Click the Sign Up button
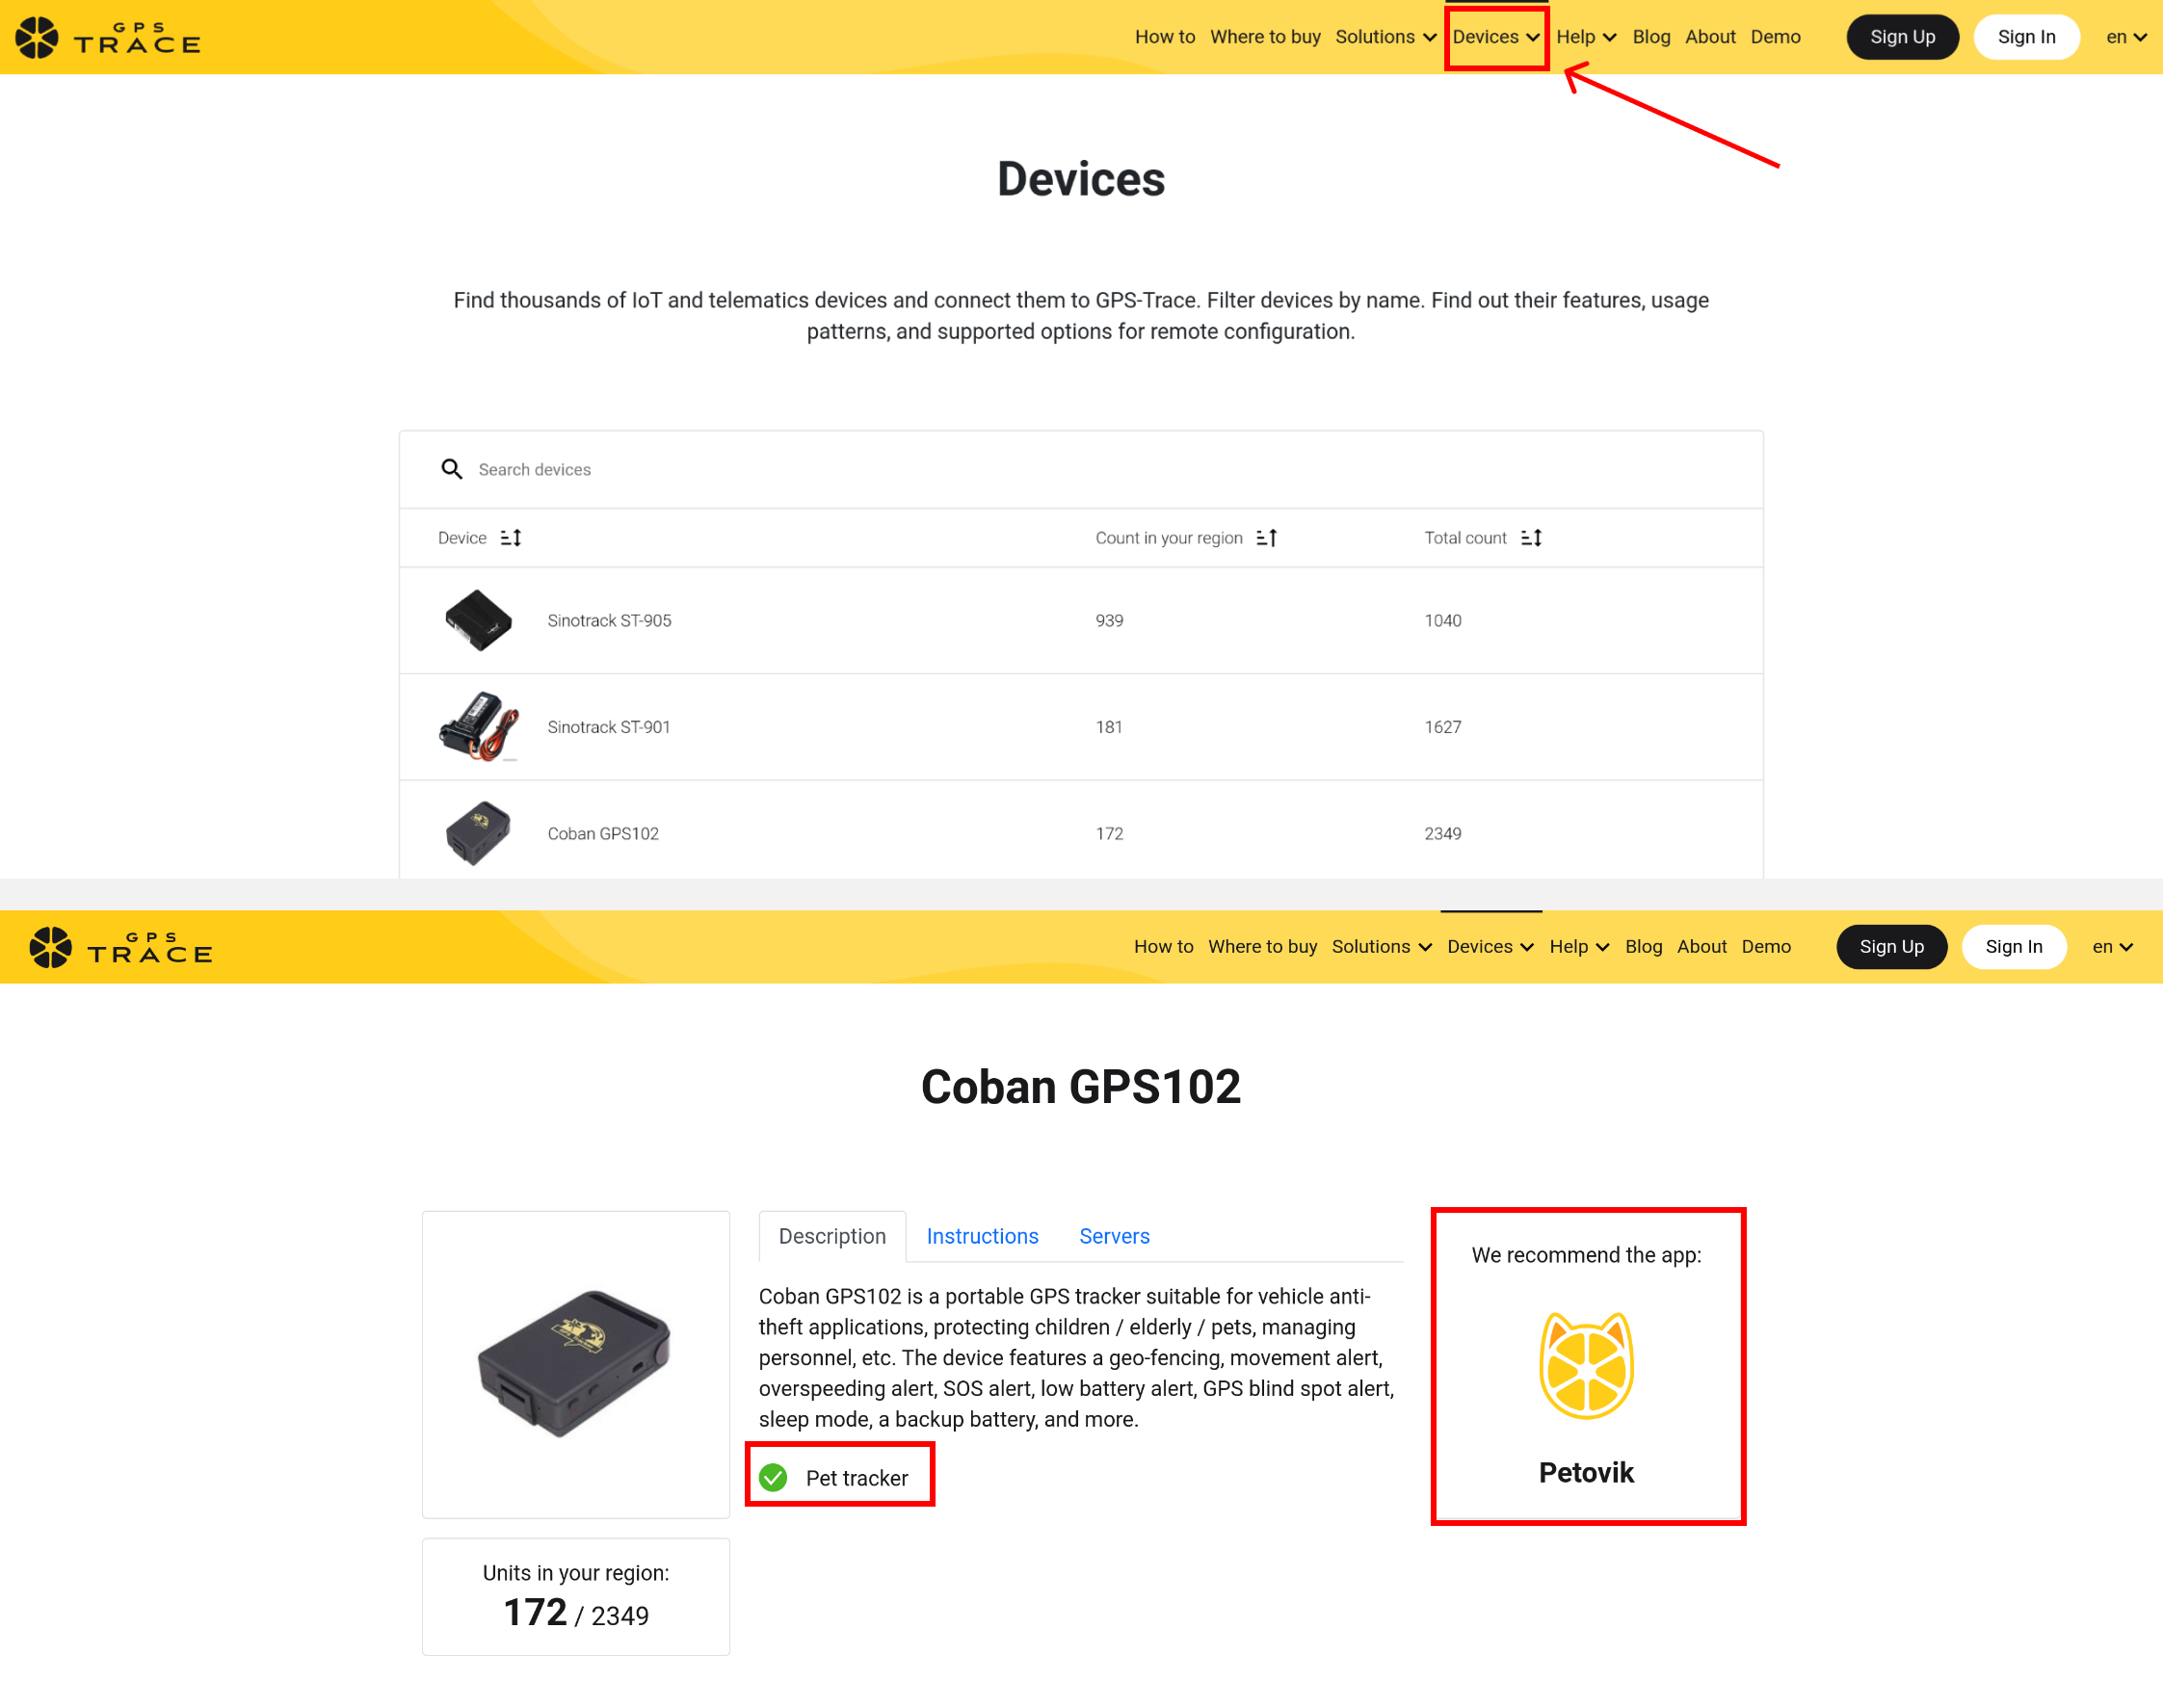Image resolution: width=2163 pixels, height=1708 pixels. point(1900,35)
